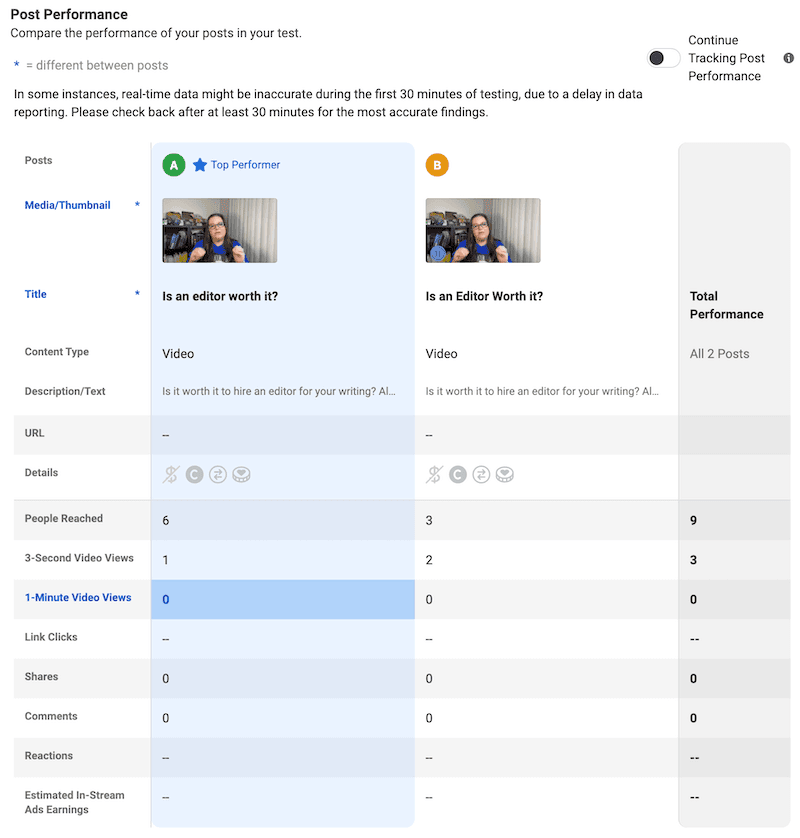Click post A's copyright C icon
The height and width of the screenshot is (838, 800).
[195, 475]
